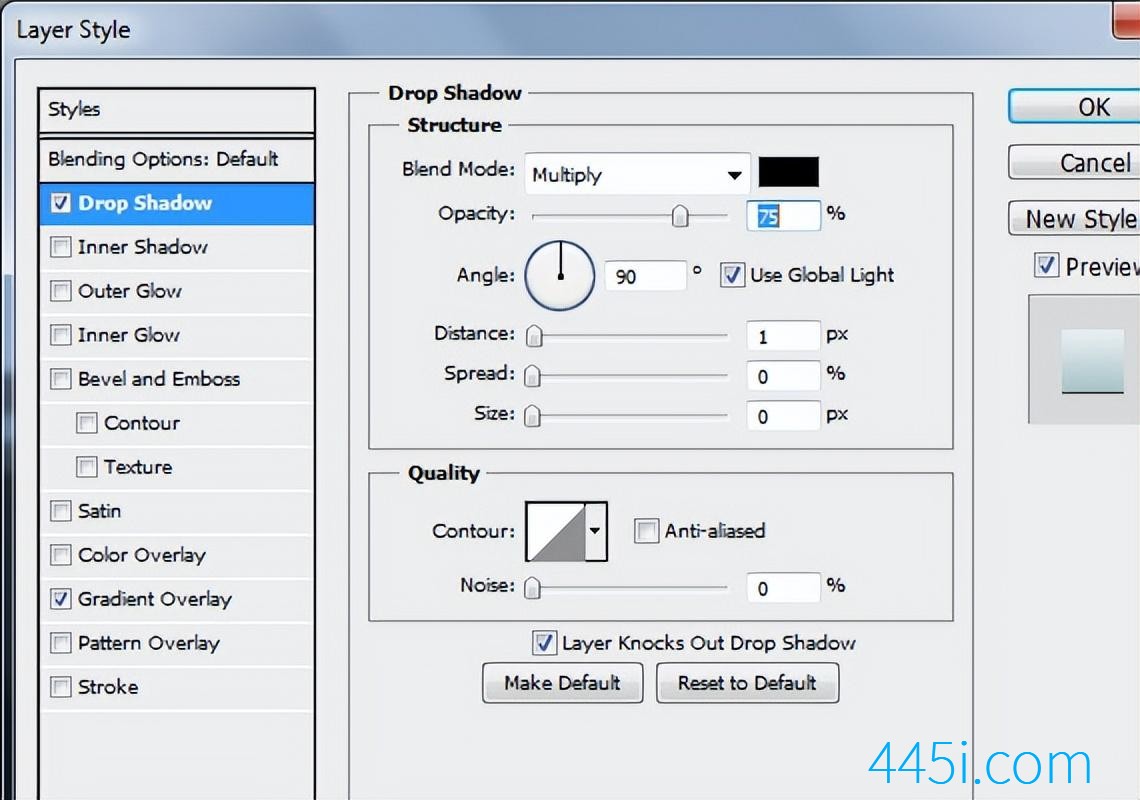The image size is (1140, 800).
Task: Enable the Pattern Overlay checkbox
Action: (x=60, y=643)
